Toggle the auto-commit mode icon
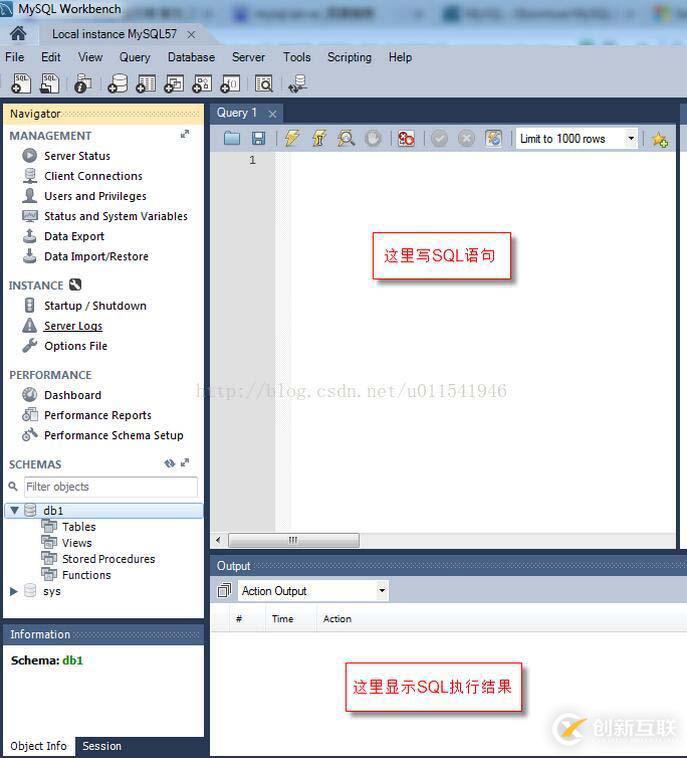 (494, 139)
